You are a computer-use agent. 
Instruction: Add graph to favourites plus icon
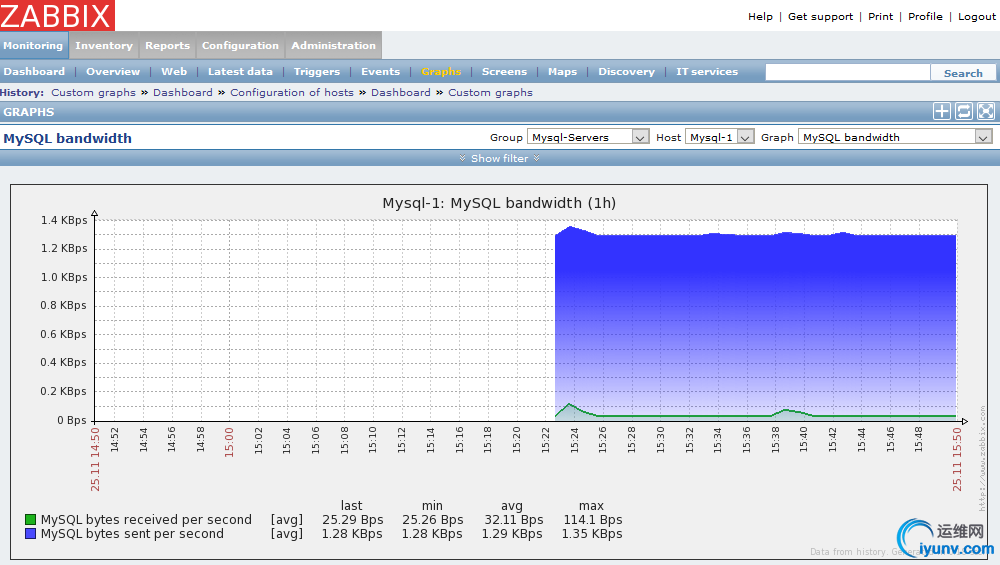(x=941, y=112)
